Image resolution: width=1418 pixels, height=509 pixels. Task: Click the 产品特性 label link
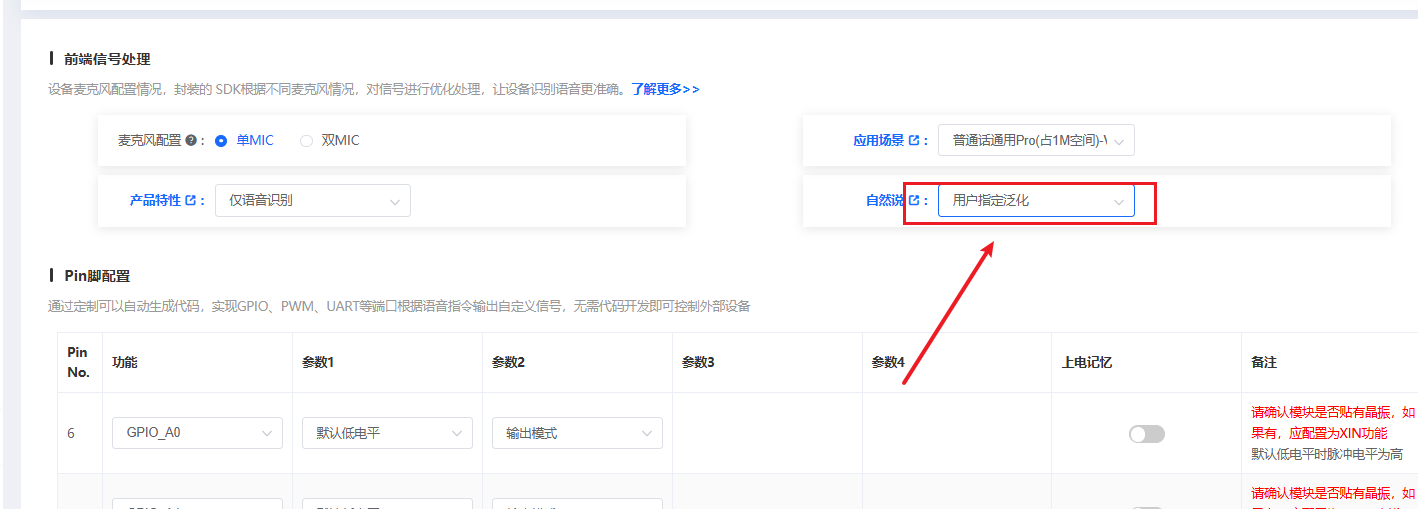click(x=155, y=200)
